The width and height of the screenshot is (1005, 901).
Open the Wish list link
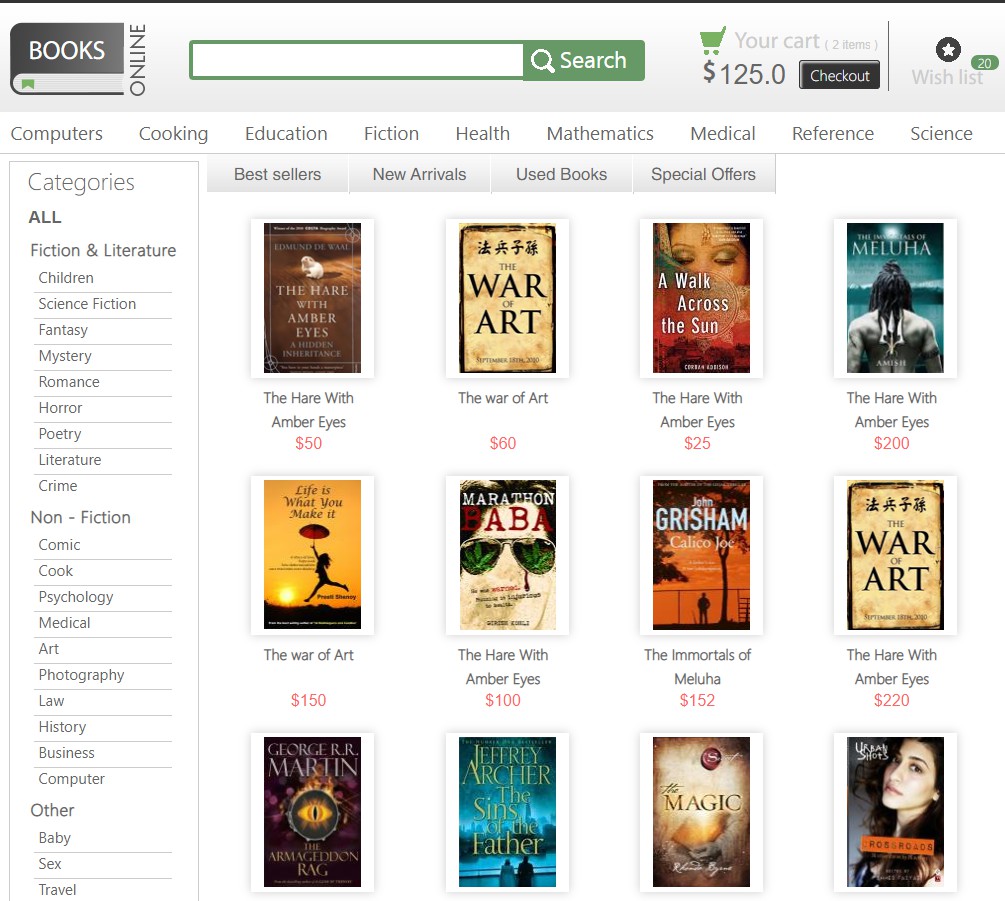(x=947, y=77)
